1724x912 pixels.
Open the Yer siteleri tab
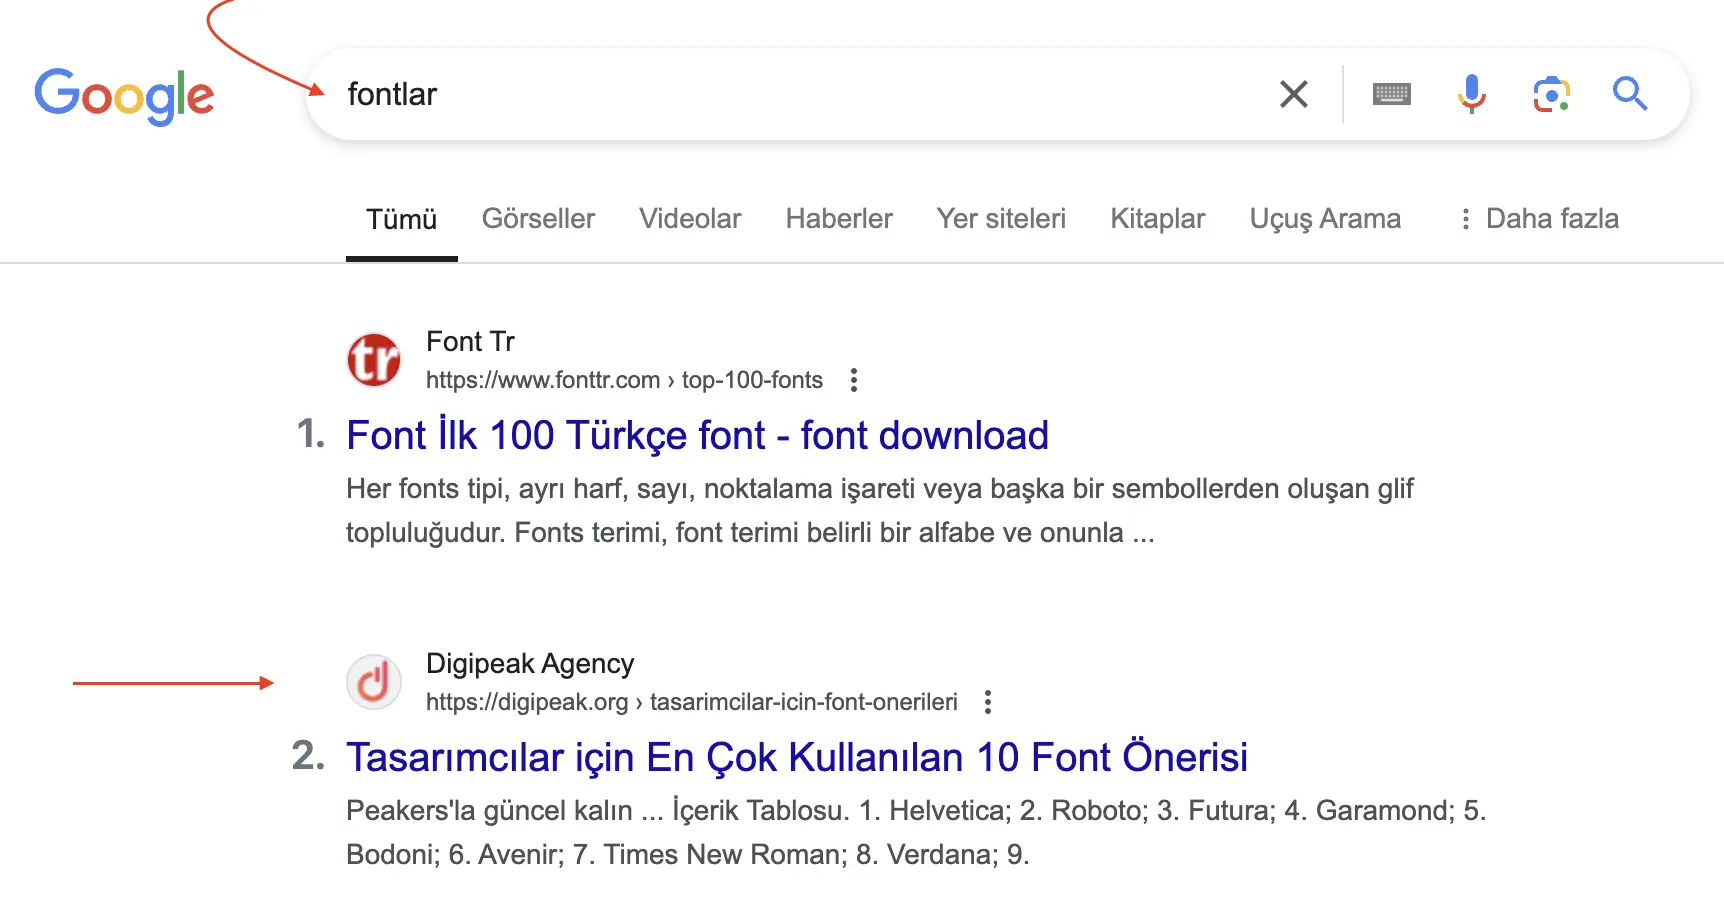tap(1001, 219)
